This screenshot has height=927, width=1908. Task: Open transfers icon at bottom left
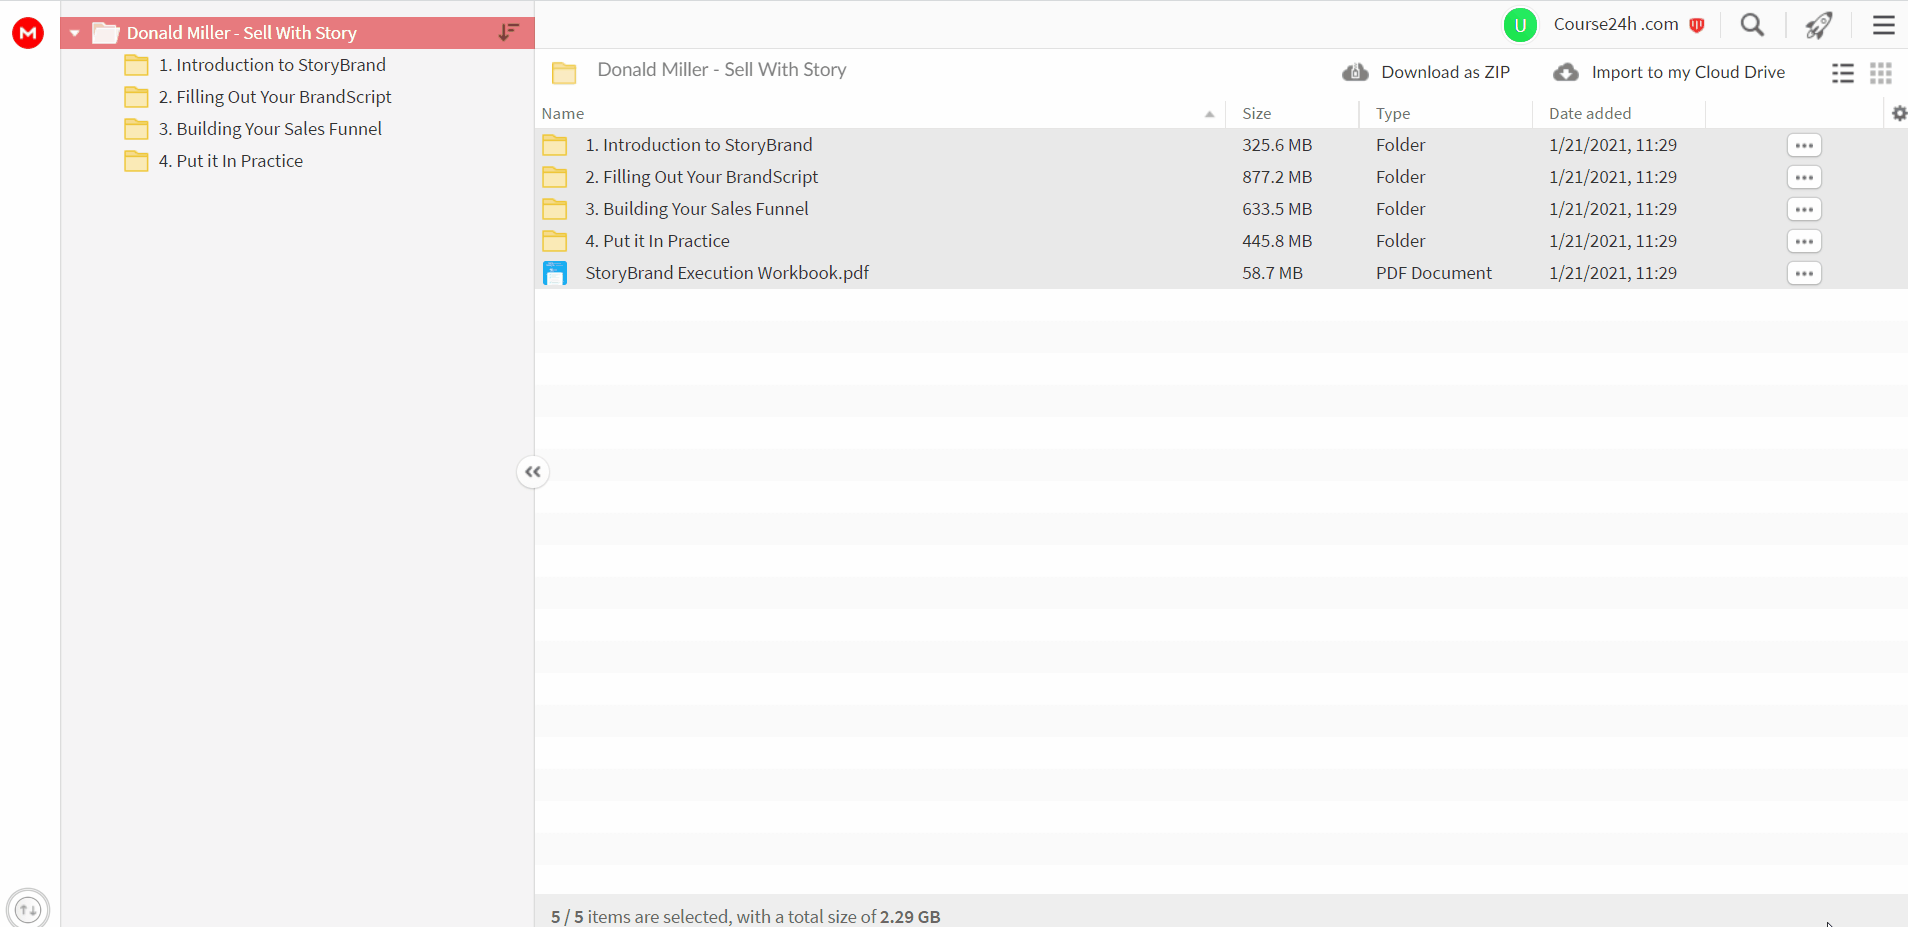click(x=28, y=909)
